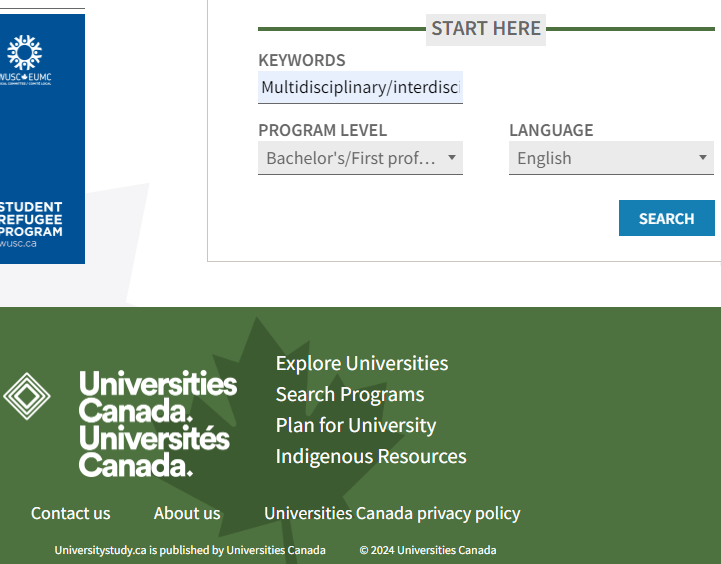Click the blue SEARCH button
Viewport: 721px width, 564px height.
[x=667, y=218]
